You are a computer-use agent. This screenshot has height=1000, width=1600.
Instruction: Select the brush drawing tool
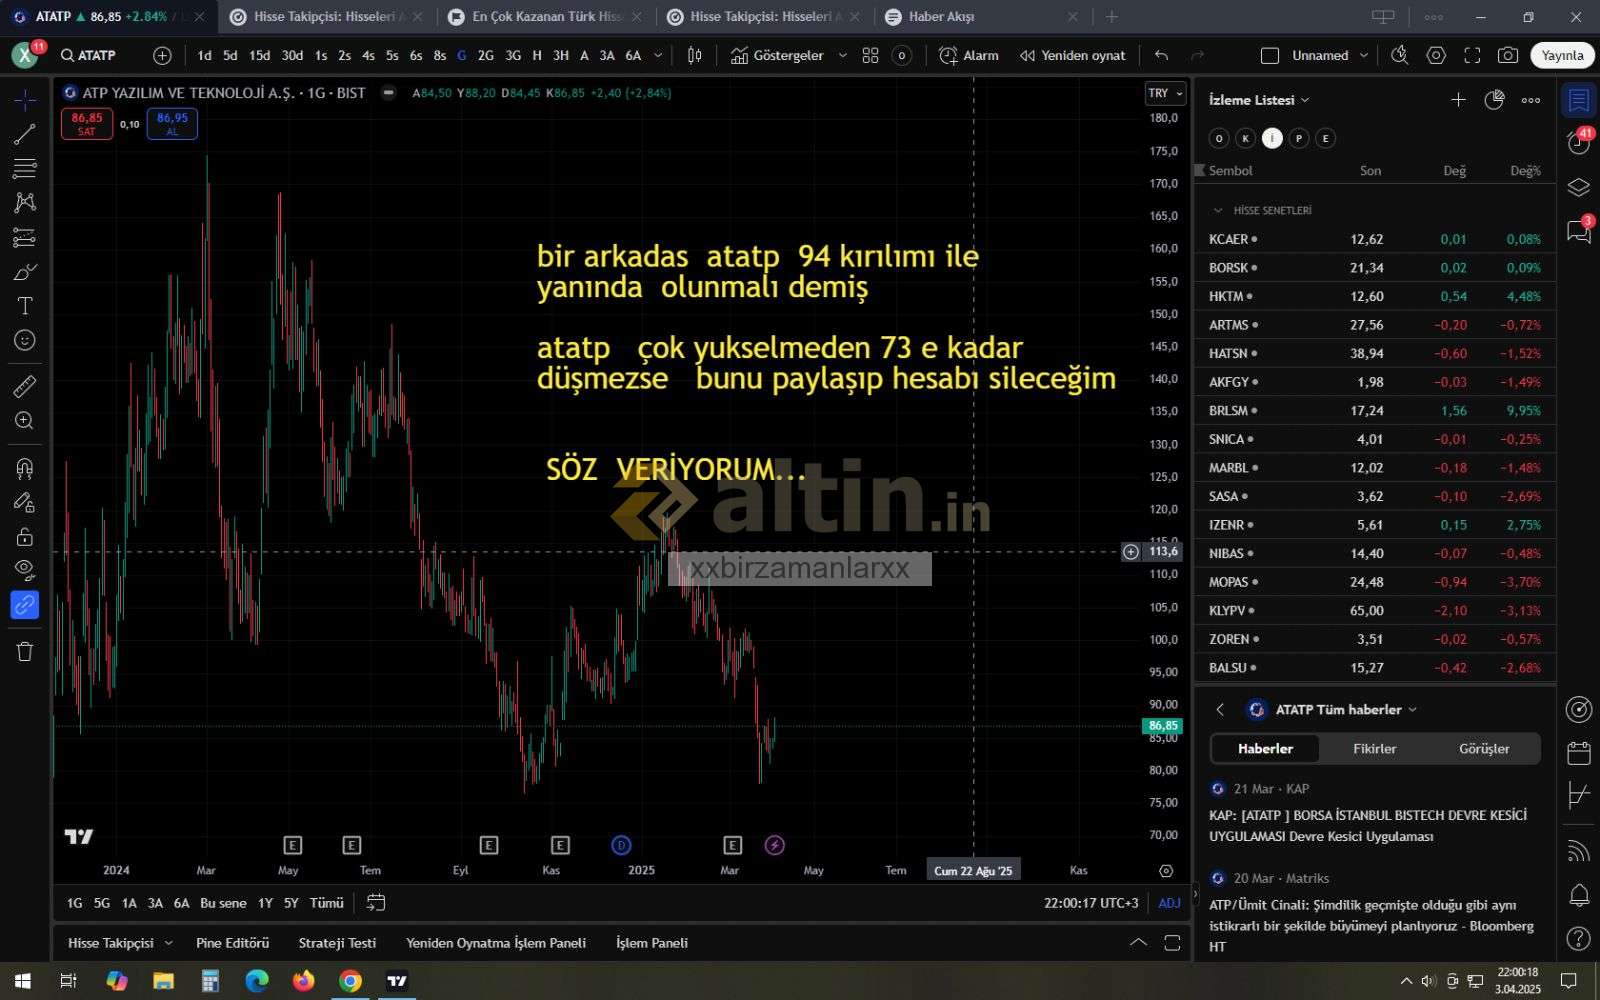click(x=25, y=272)
